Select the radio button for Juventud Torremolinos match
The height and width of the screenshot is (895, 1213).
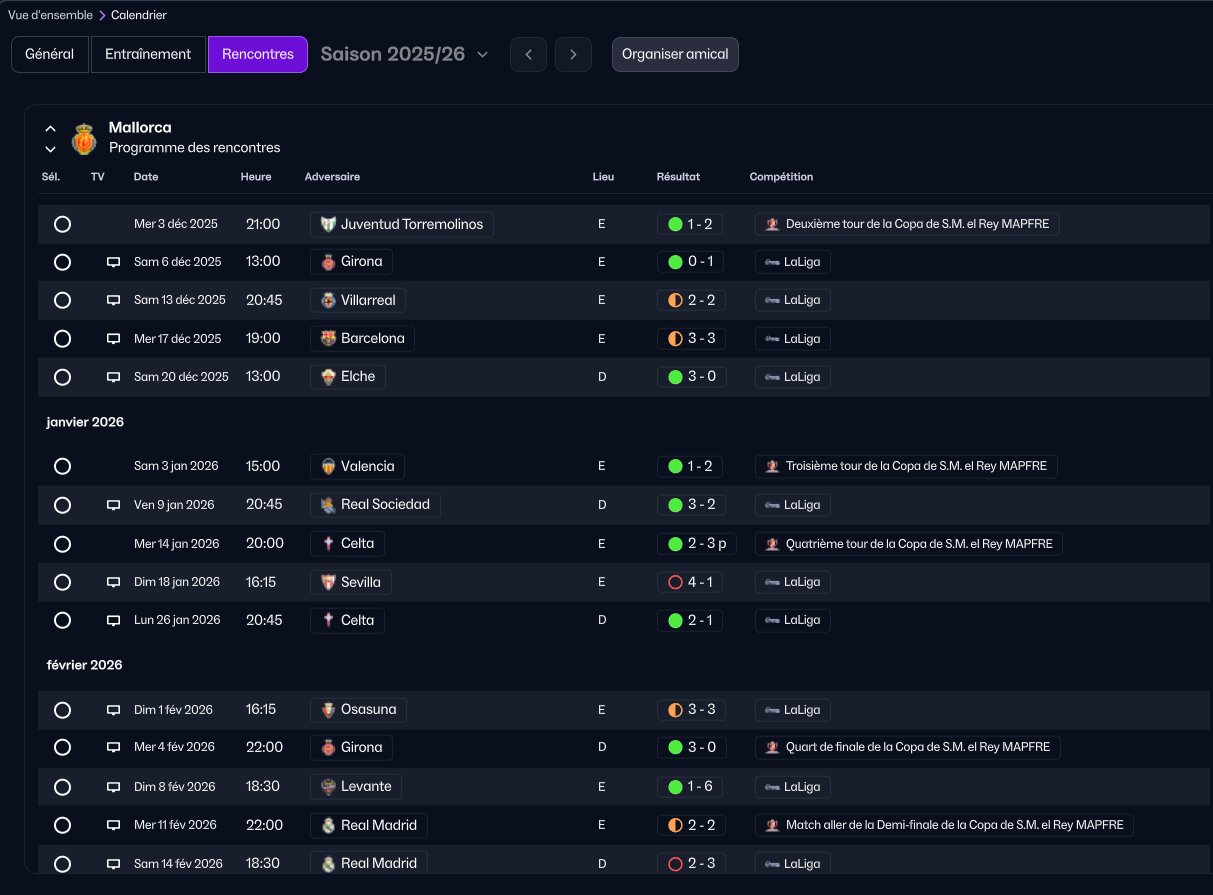[x=62, y=224]
